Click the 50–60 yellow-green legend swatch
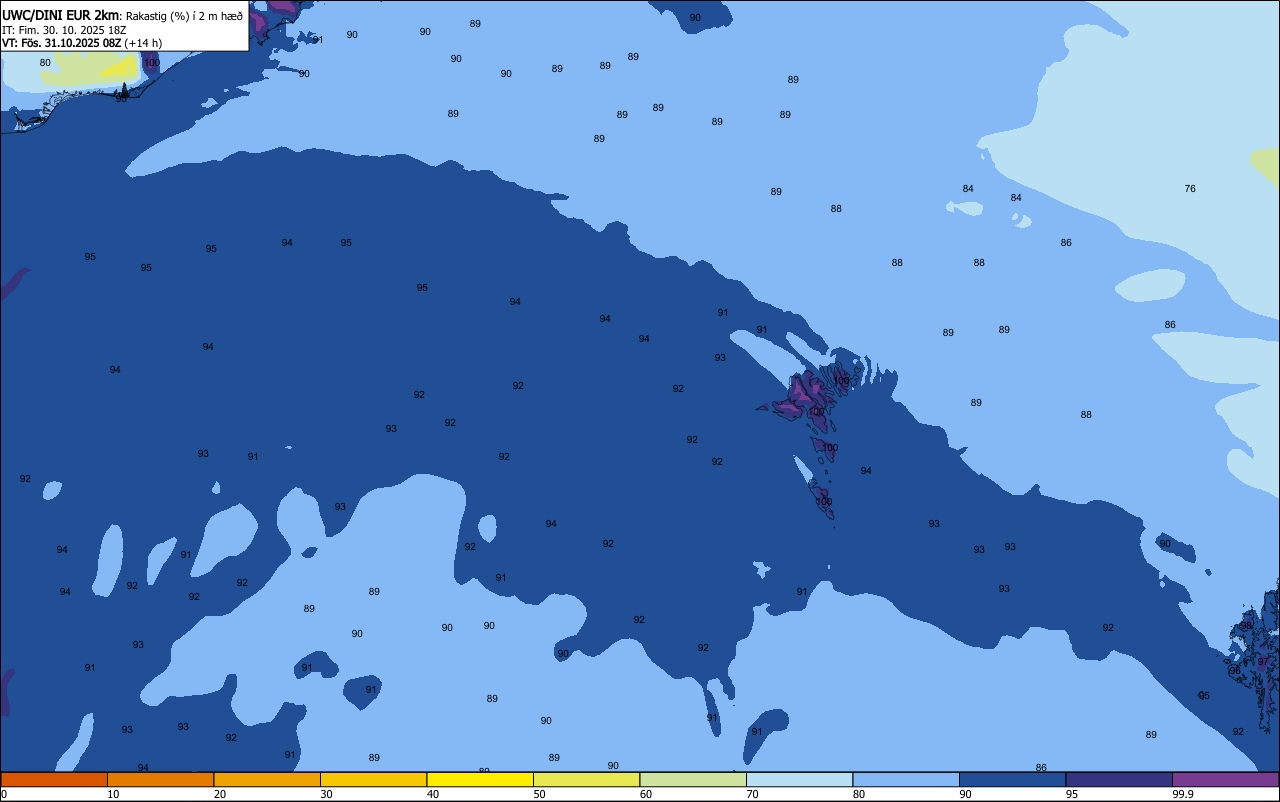Viewport: 1280px width, 802px height. coord(586,779)
